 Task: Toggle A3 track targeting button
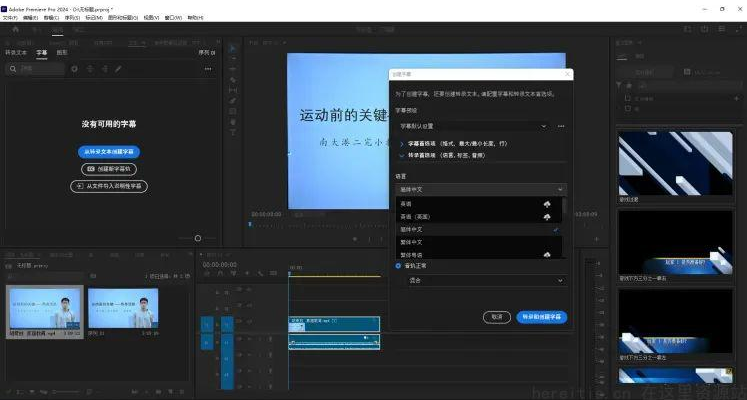(x=227, y=373)
